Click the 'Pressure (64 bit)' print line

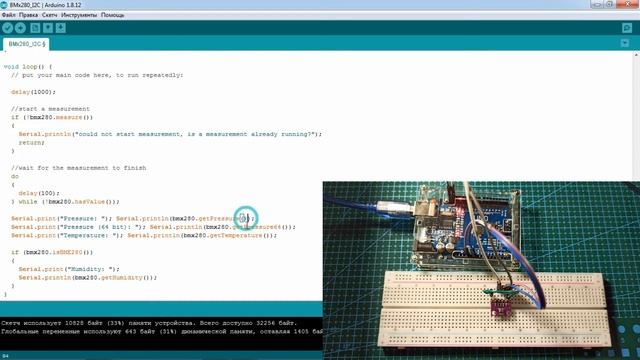click(153, 227)
